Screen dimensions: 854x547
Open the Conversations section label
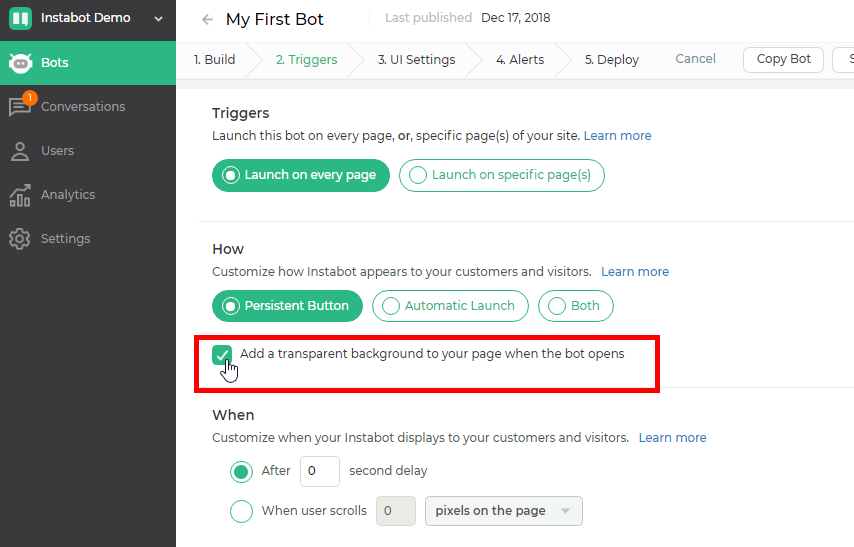click(83, 107)
